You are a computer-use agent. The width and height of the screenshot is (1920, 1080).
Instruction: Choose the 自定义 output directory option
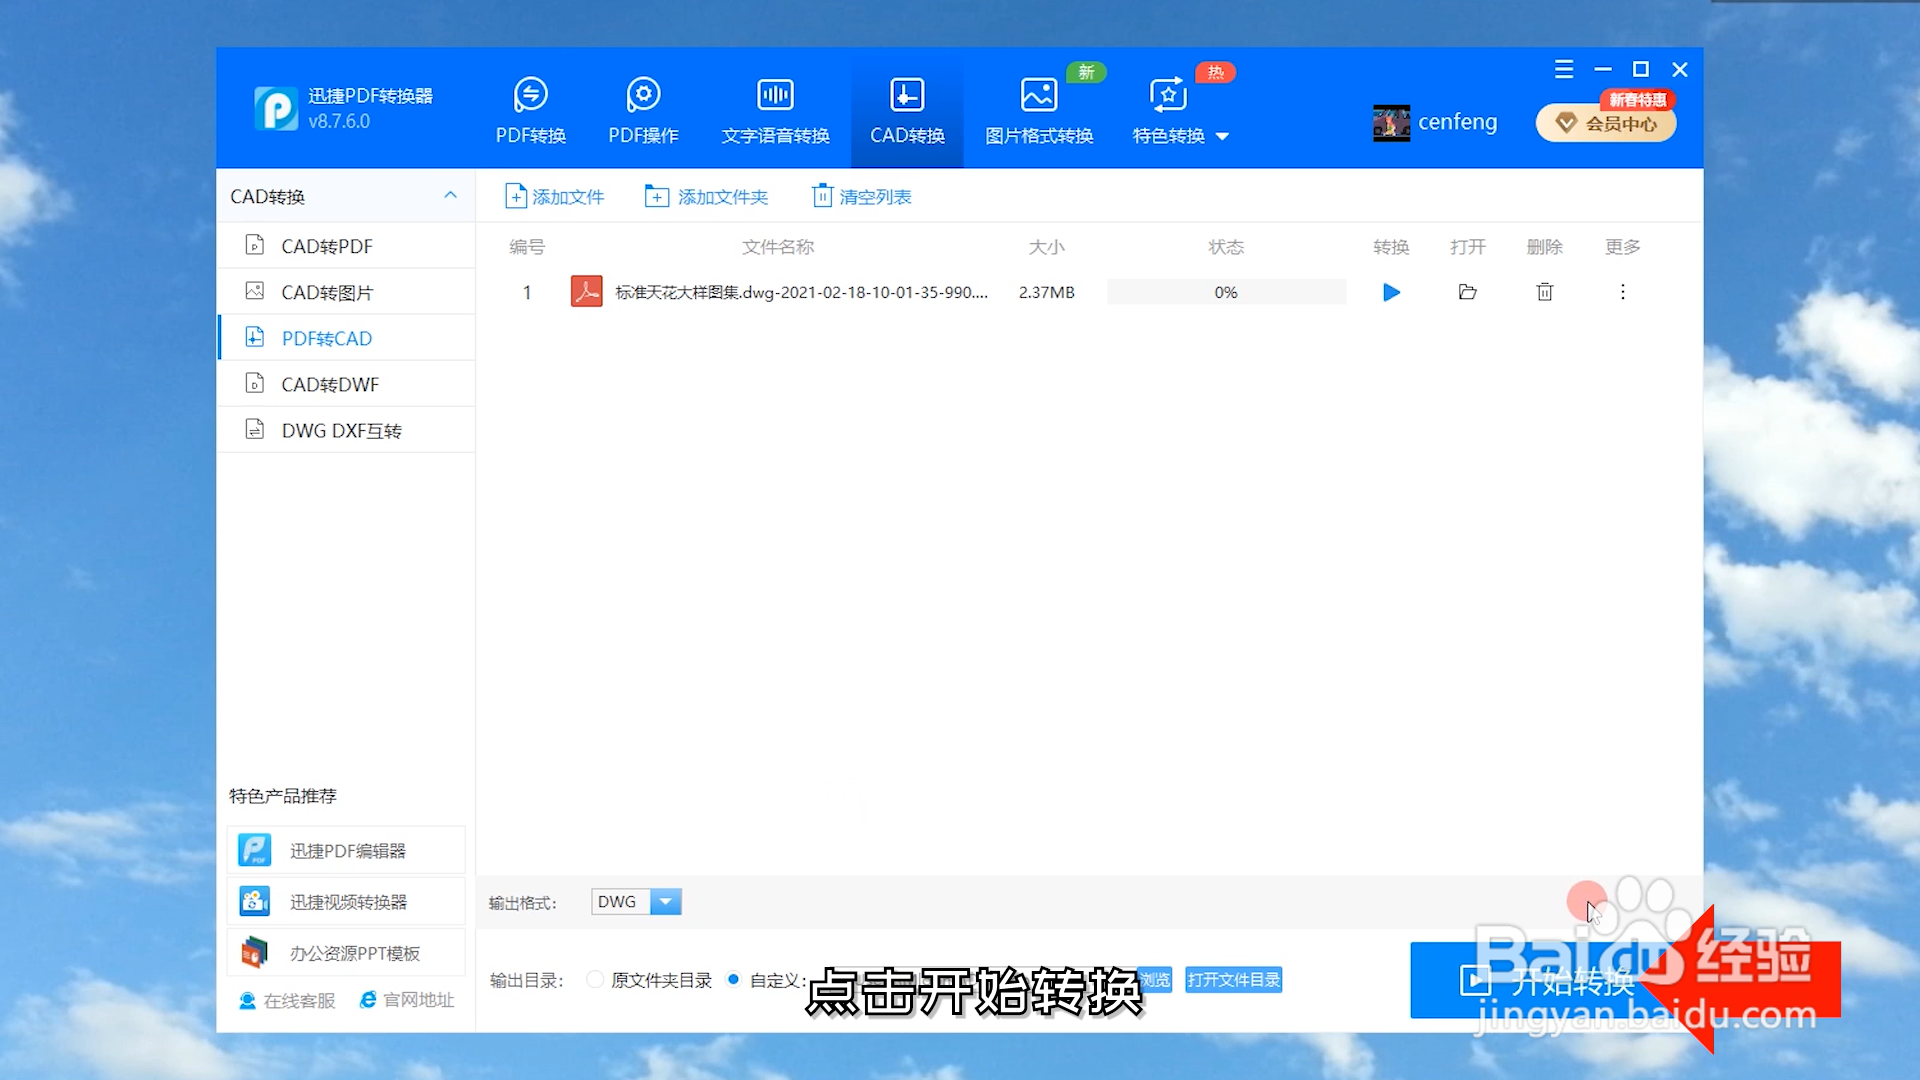(734, 980)
